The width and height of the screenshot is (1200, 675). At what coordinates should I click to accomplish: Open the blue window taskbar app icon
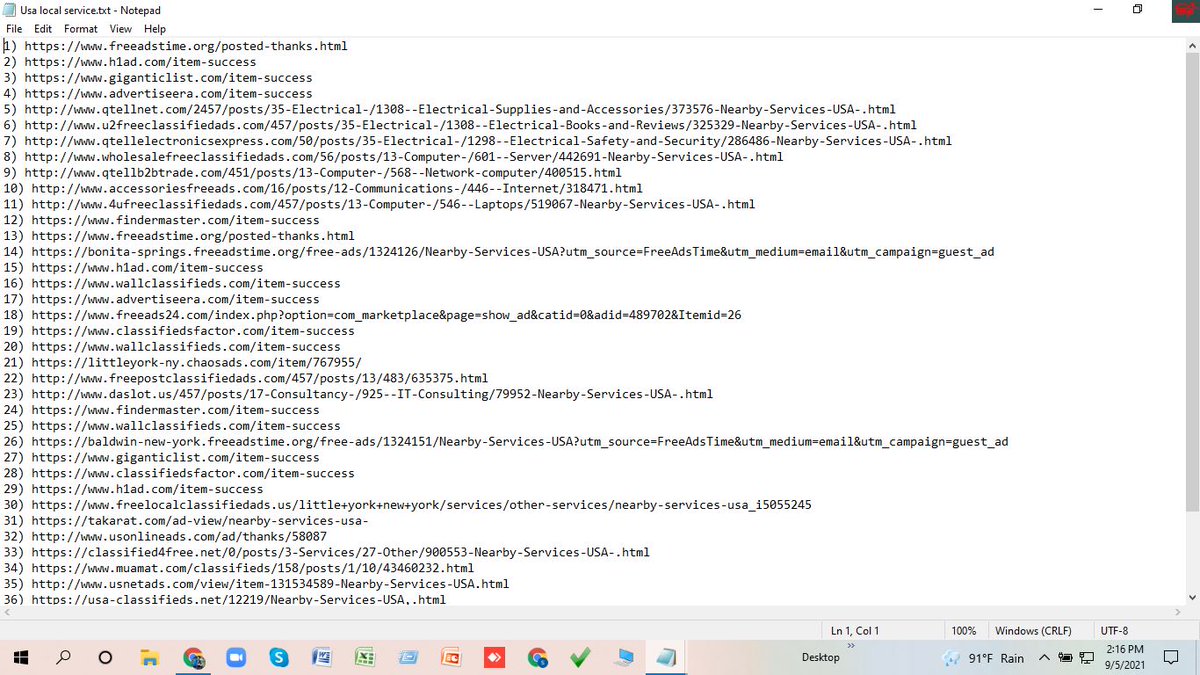409,658
